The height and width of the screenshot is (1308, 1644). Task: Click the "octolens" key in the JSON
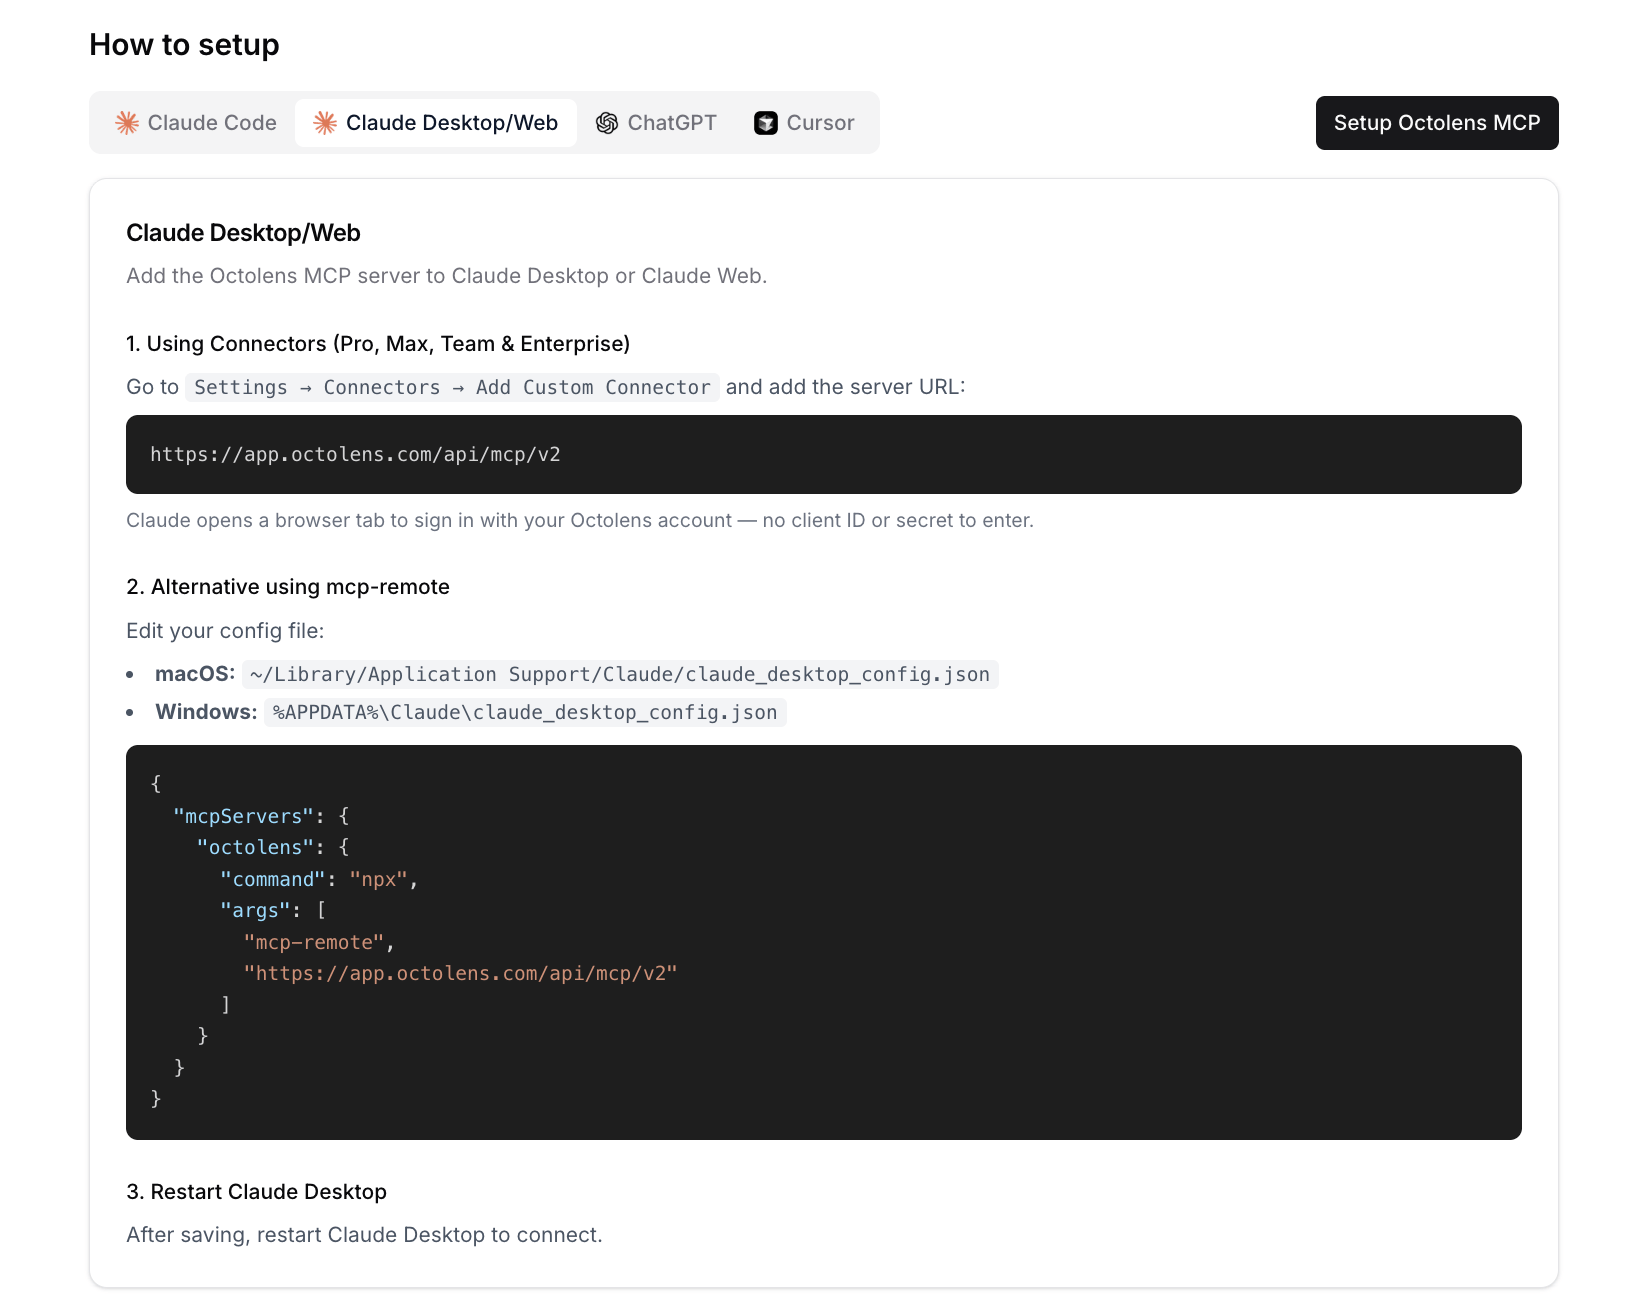(x=255, y=847)
